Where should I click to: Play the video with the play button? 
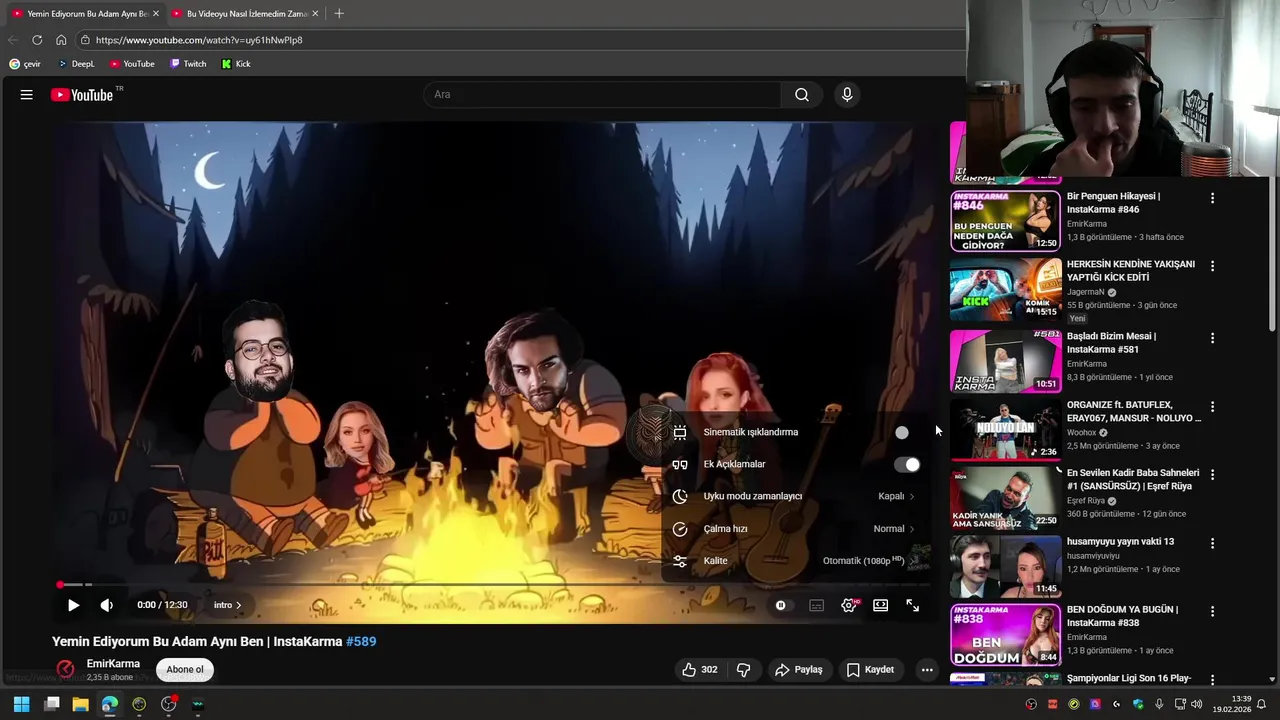pos(73,605)
